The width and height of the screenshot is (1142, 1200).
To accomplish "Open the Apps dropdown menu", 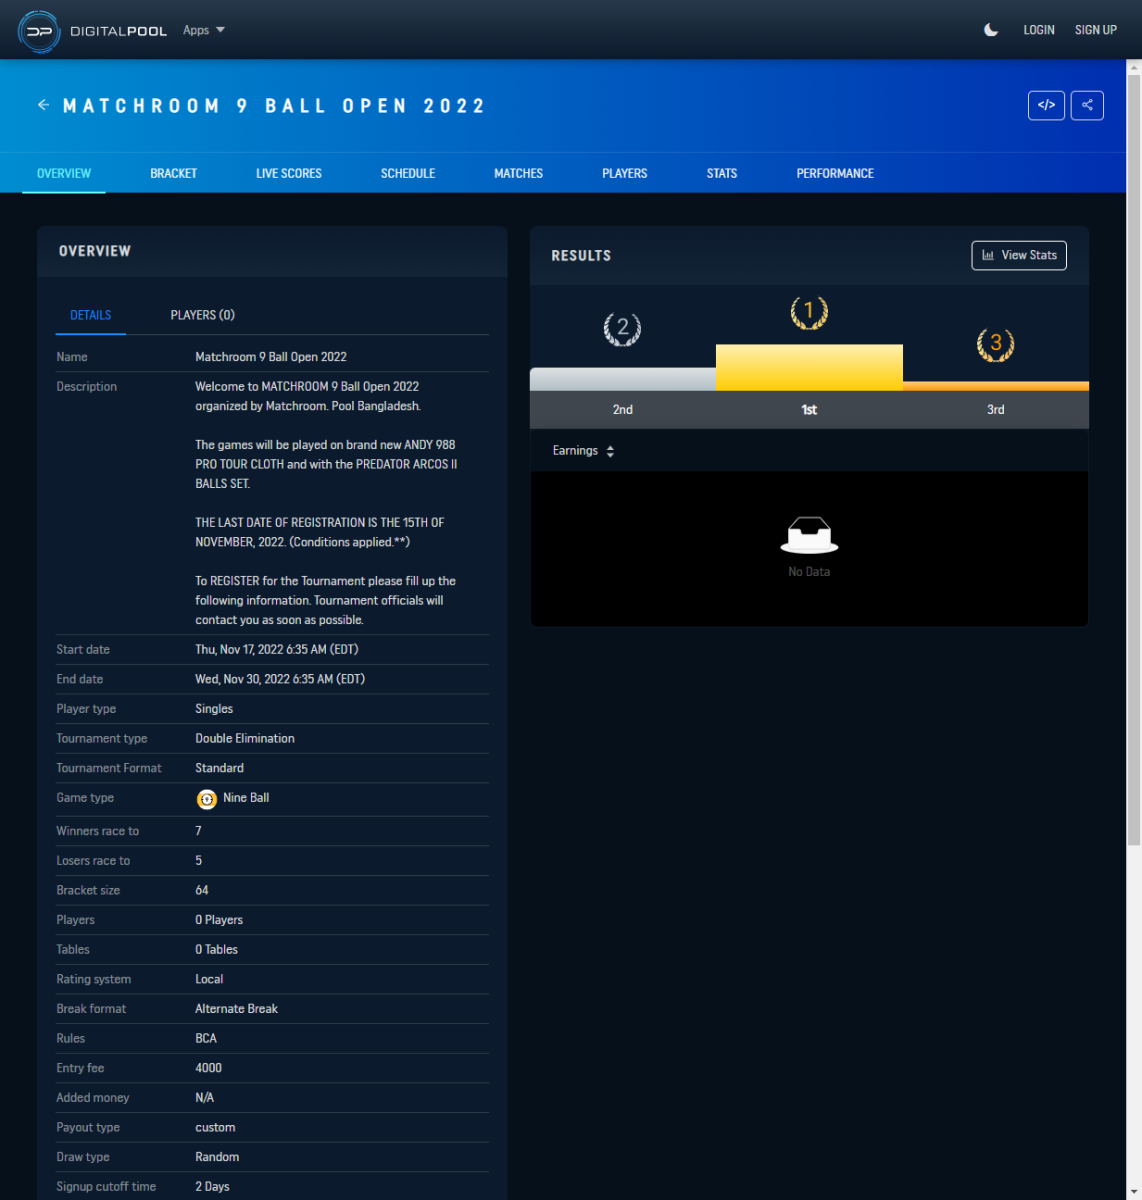I will click(204, 30).
